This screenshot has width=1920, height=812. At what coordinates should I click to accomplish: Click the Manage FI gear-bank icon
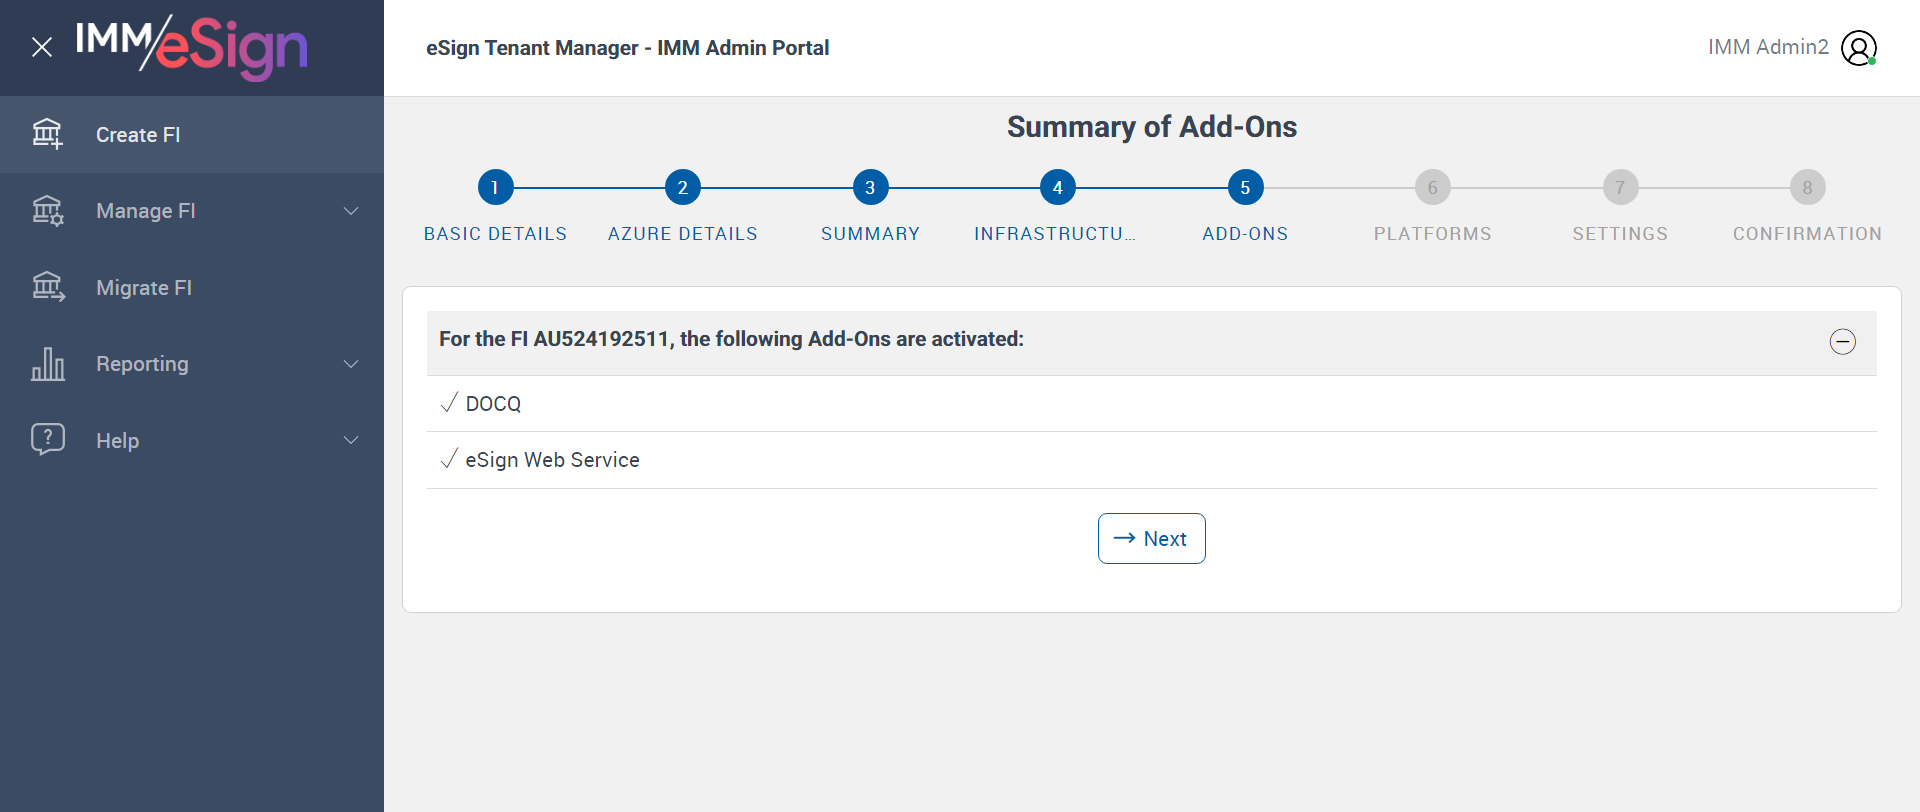click(x=47, y=211)
